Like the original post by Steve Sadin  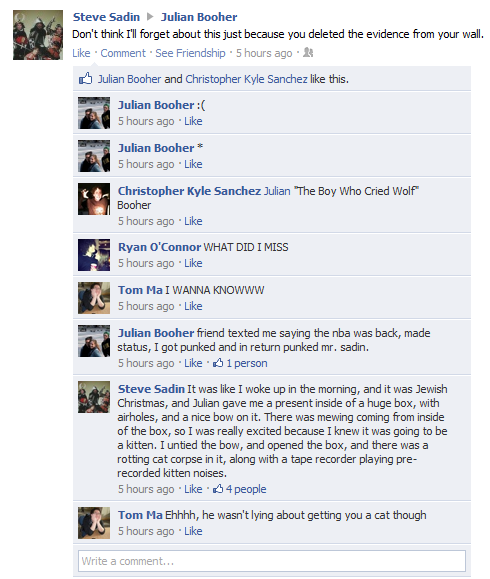point(81,53)
